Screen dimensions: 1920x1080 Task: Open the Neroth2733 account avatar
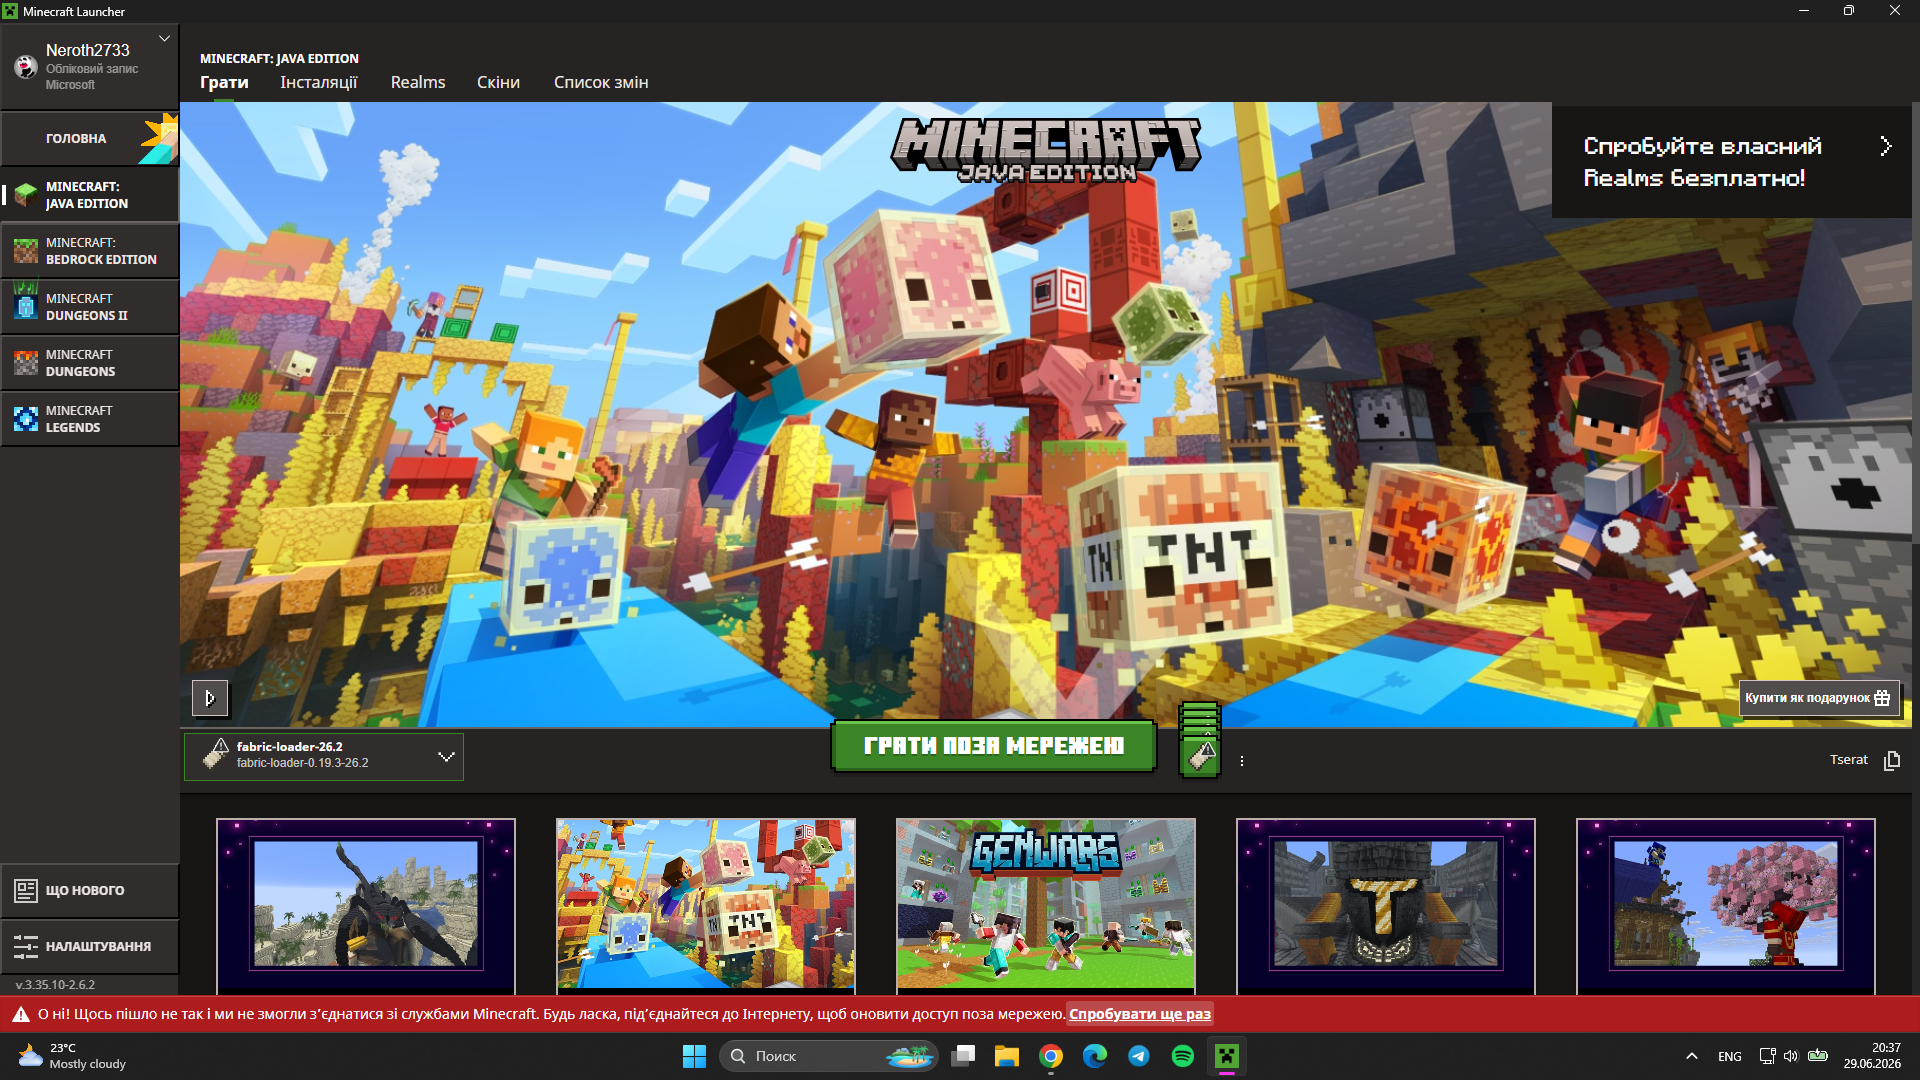click(x=26, y=67)
